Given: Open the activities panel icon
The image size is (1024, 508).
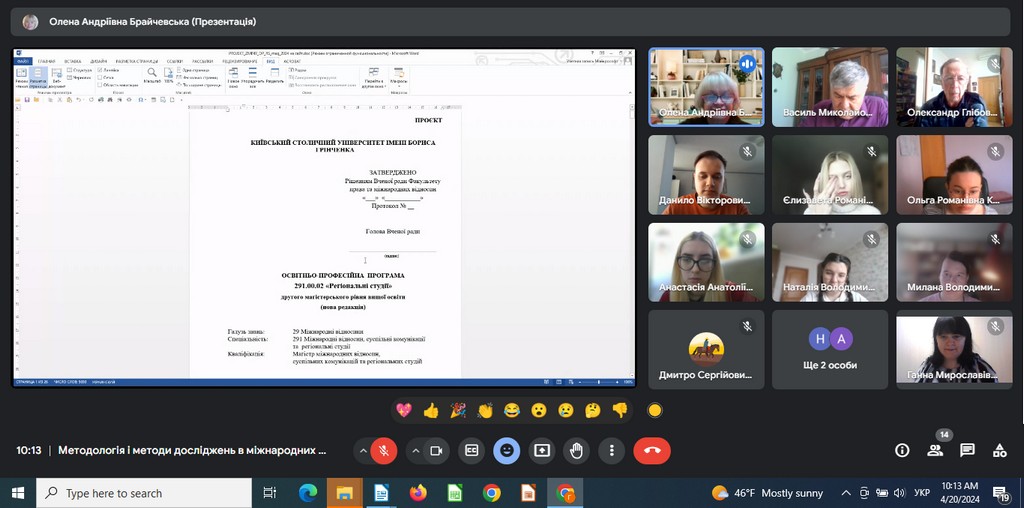Looking at the screenshot, I should 1000,451.
